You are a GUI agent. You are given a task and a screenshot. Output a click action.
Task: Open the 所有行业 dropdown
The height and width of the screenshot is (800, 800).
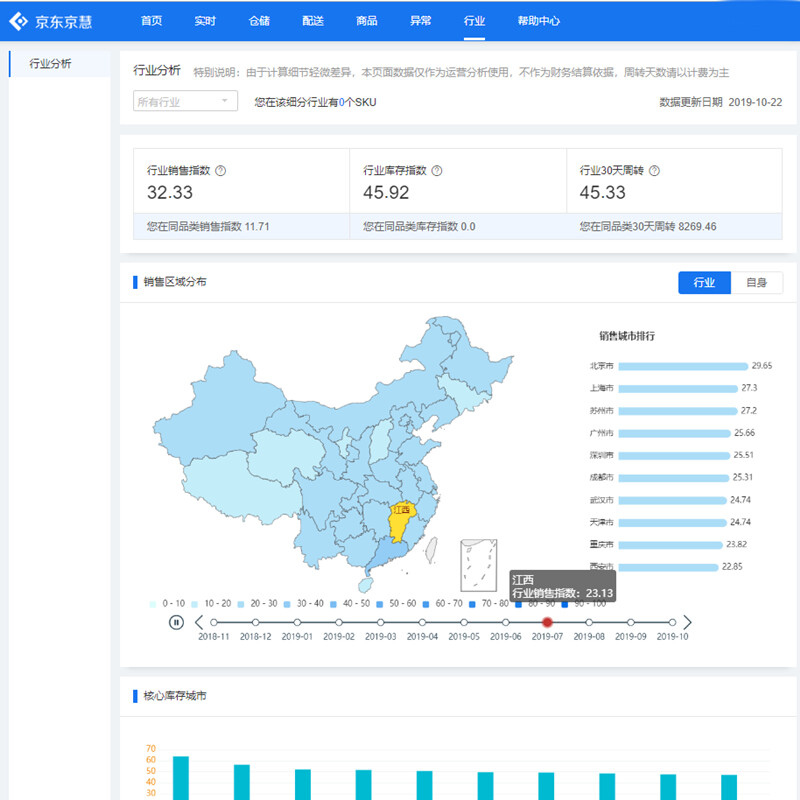click(x=185, y=101)
